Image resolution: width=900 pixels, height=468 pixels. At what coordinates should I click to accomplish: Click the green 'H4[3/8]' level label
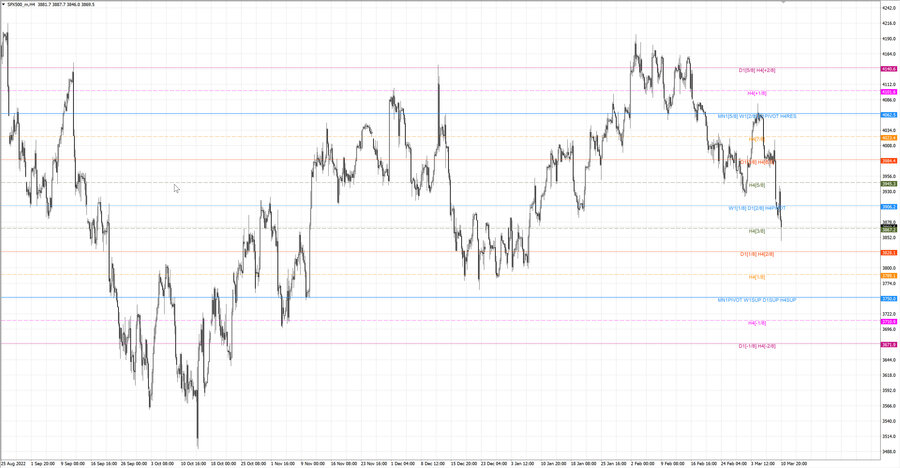pyautogui.click(x=757, y=231)
